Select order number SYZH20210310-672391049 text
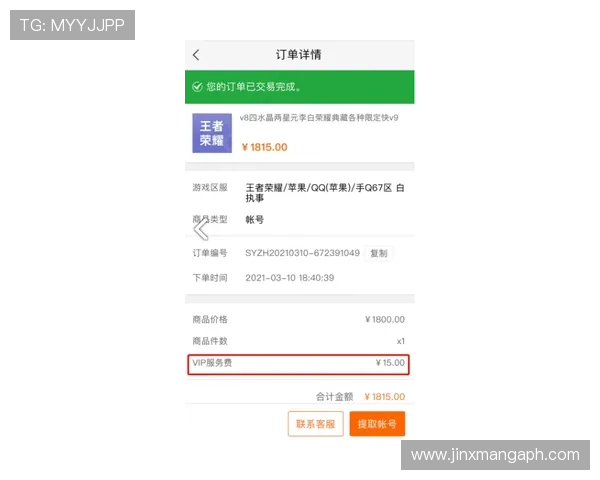The width and height of the screenshot is (600, 480). tap(302, 253)
